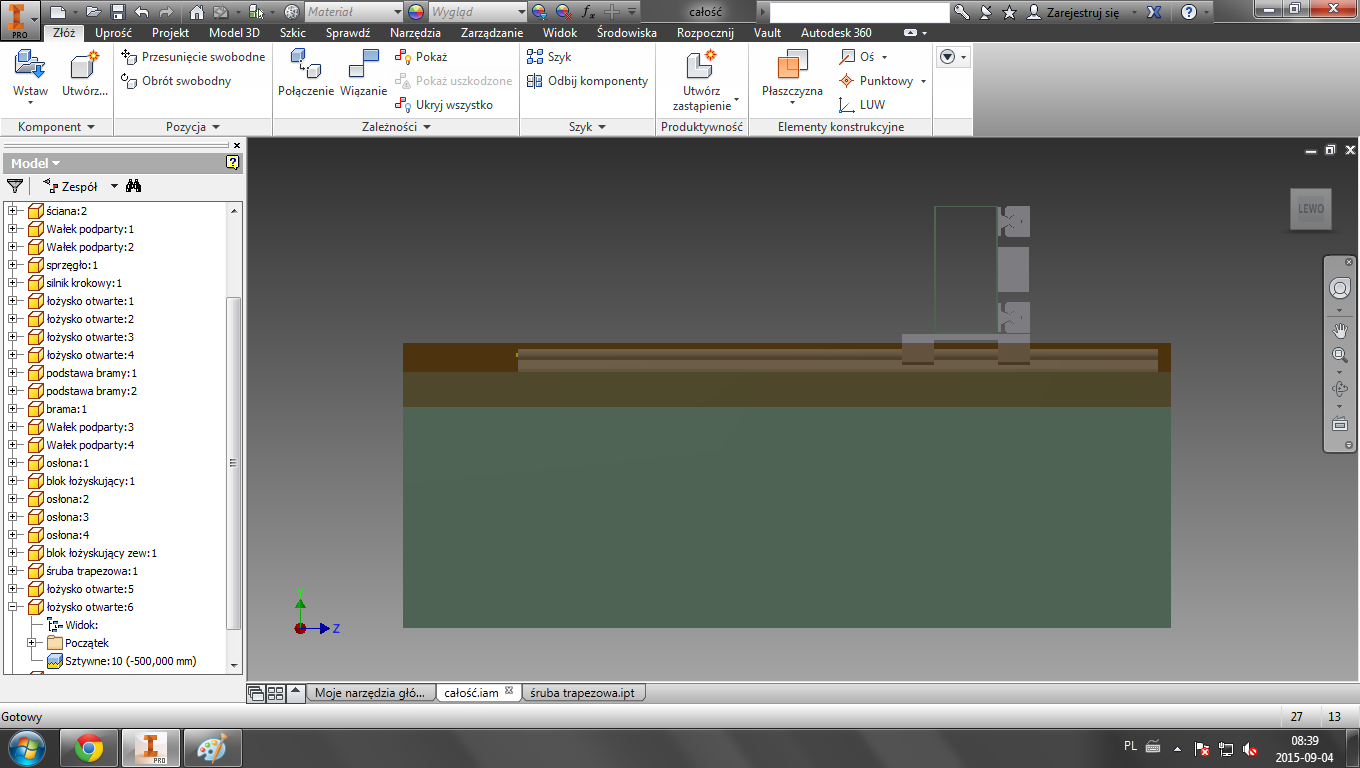Click Pokaż relationships tool
The width and height of the screenshot is (1360, 768).
click(x=421, y=57)
